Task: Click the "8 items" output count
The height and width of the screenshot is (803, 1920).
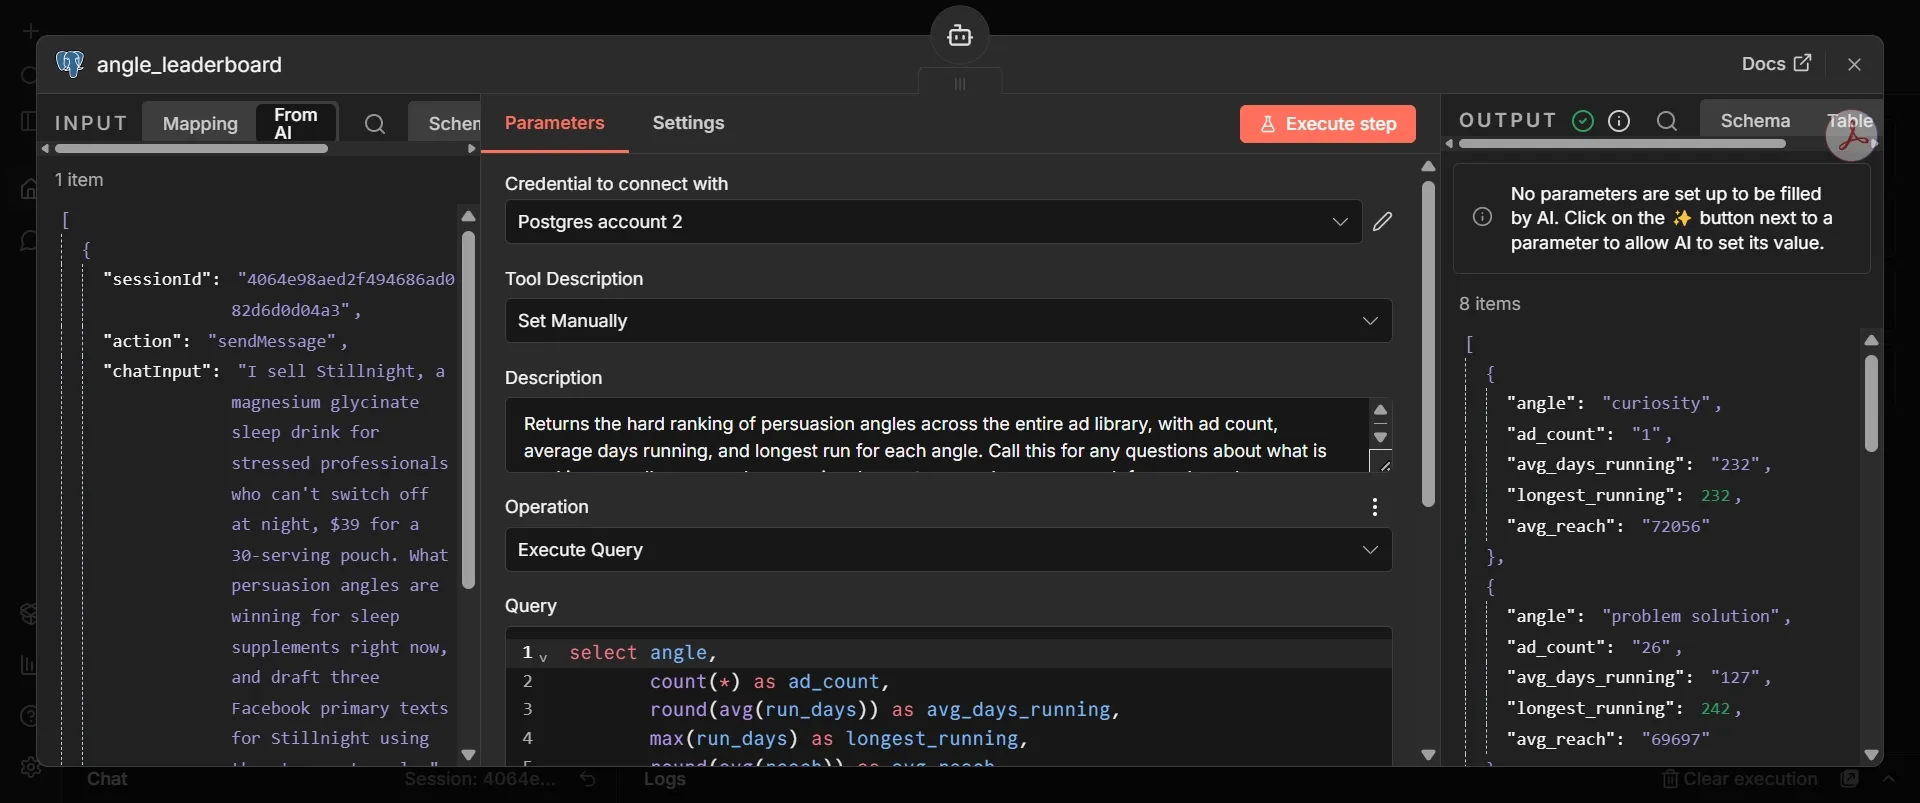Action: [1490, 304]
